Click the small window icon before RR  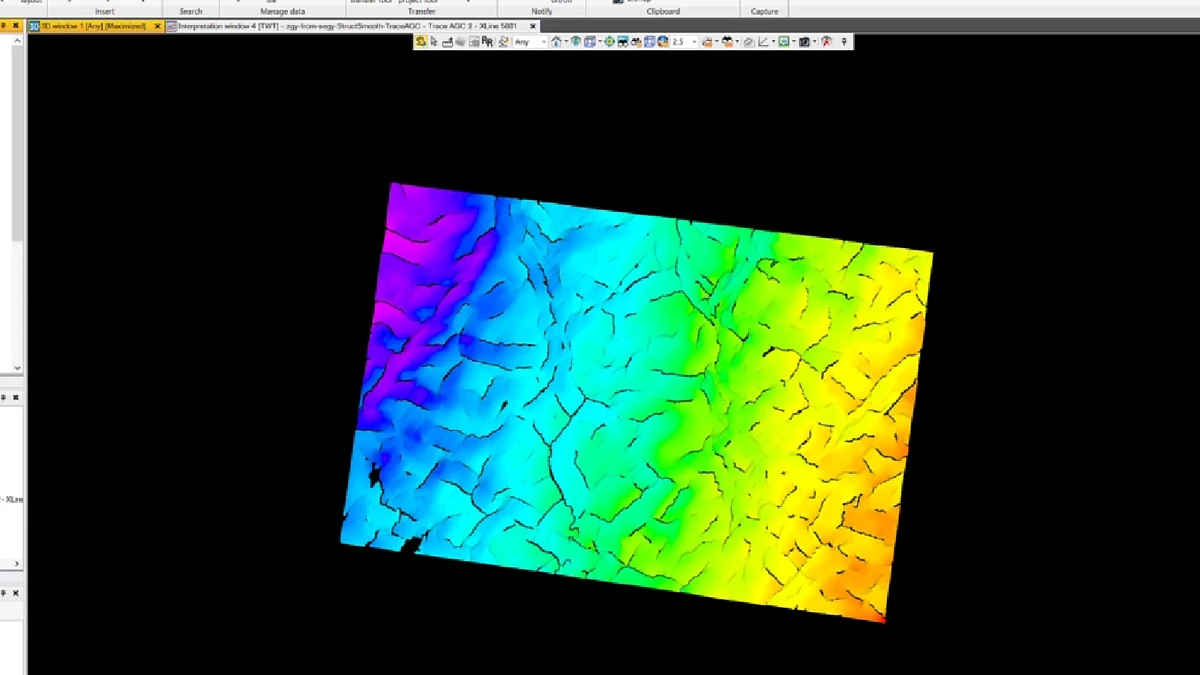click(474, 42)
